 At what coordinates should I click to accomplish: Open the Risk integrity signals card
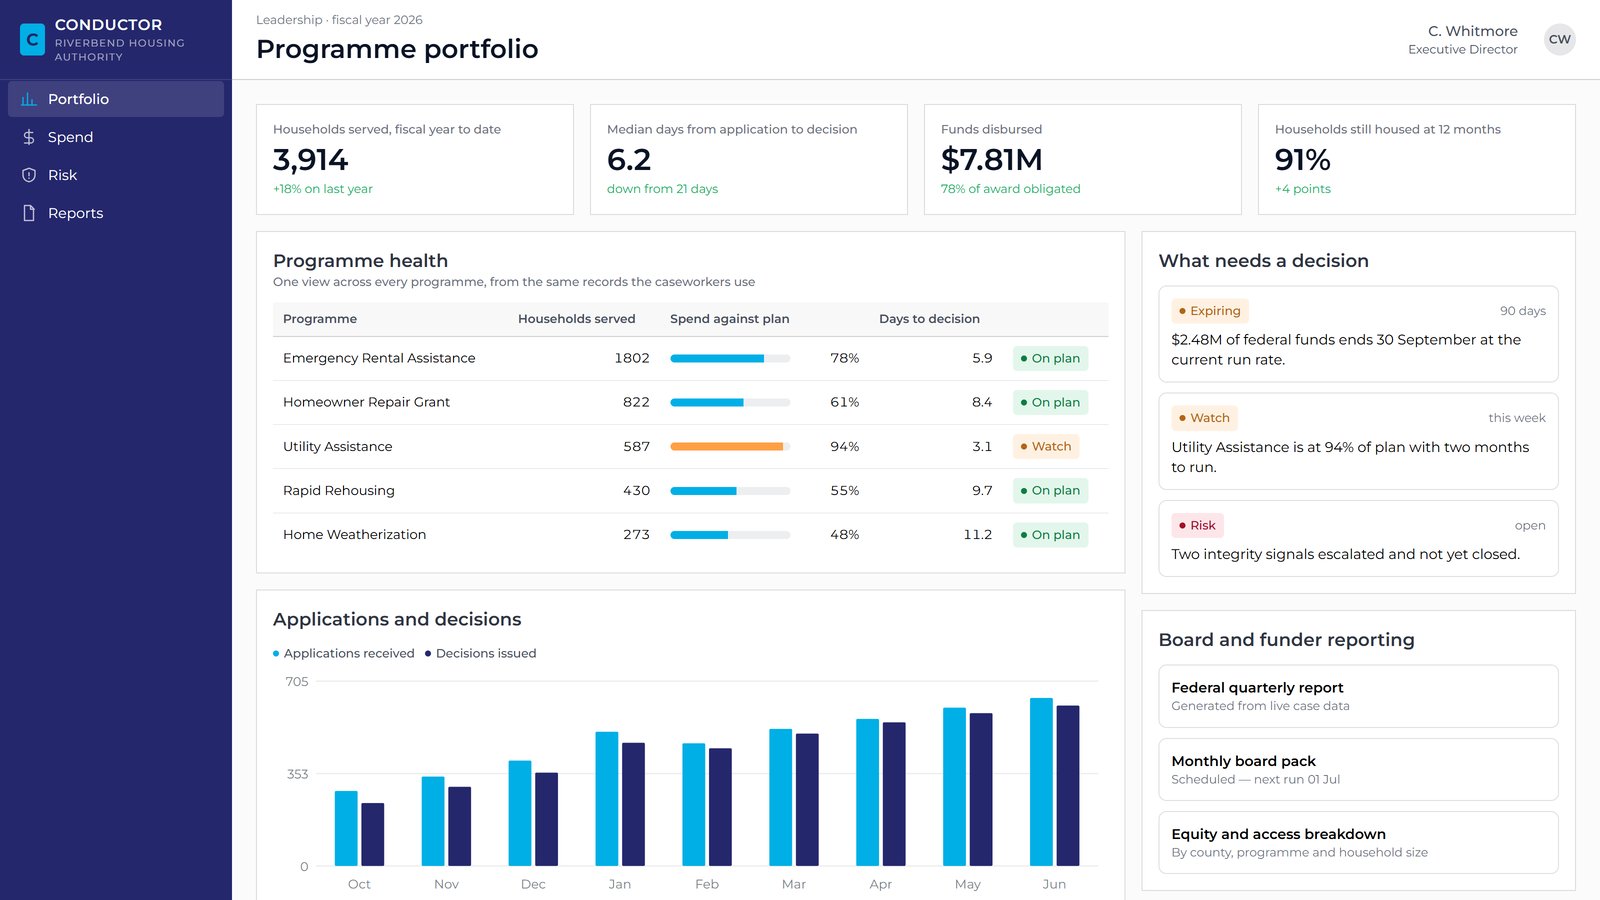[x=1358, y=538]
